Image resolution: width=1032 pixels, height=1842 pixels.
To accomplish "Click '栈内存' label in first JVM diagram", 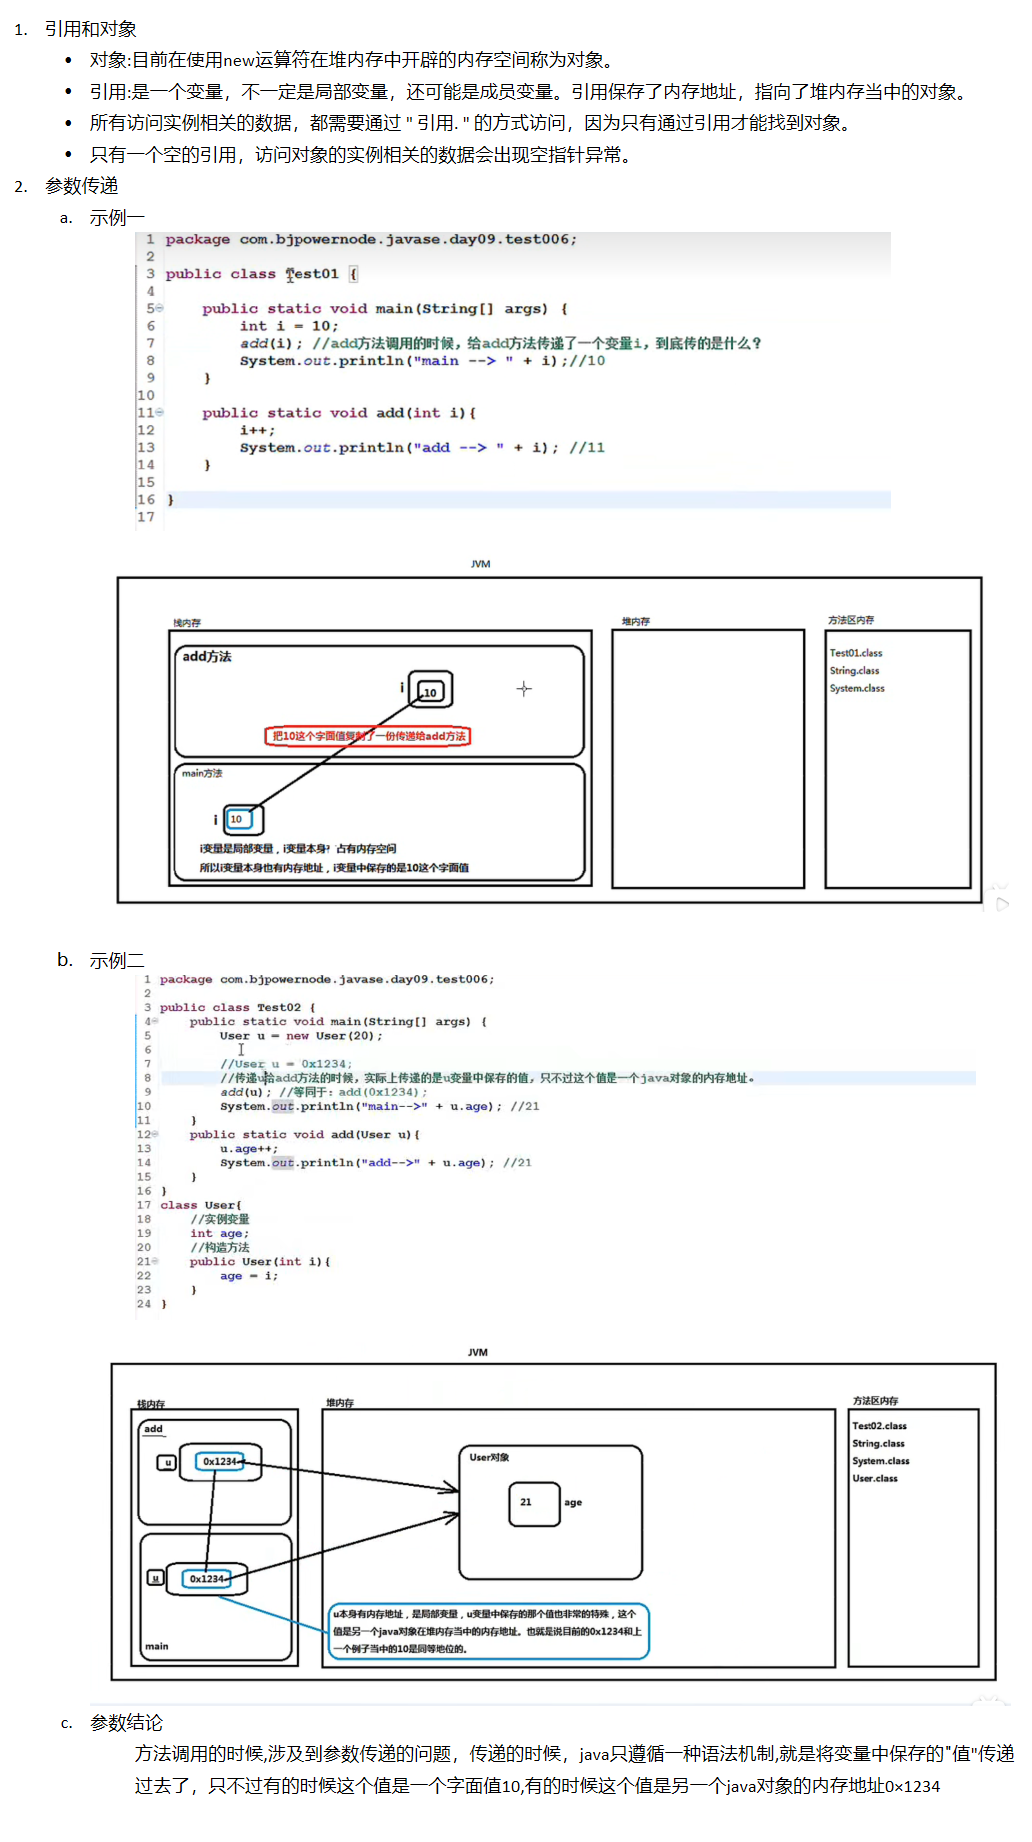I will click(x=187, y=623).
